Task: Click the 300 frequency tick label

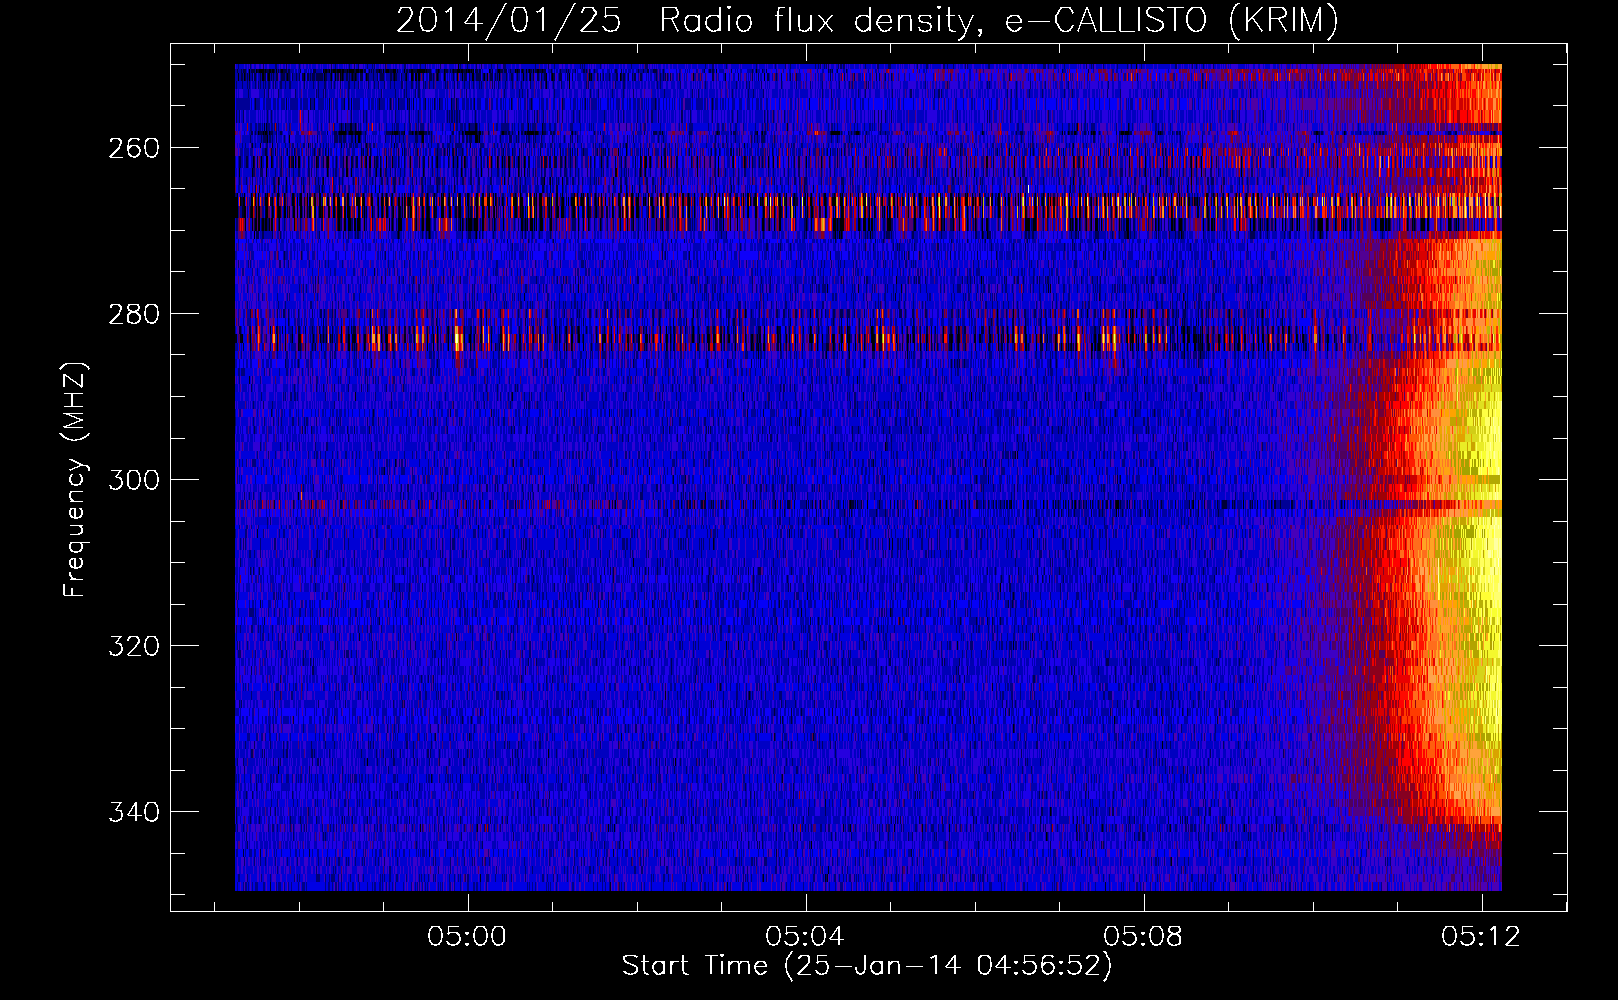Action: click(x=133, y=480)
